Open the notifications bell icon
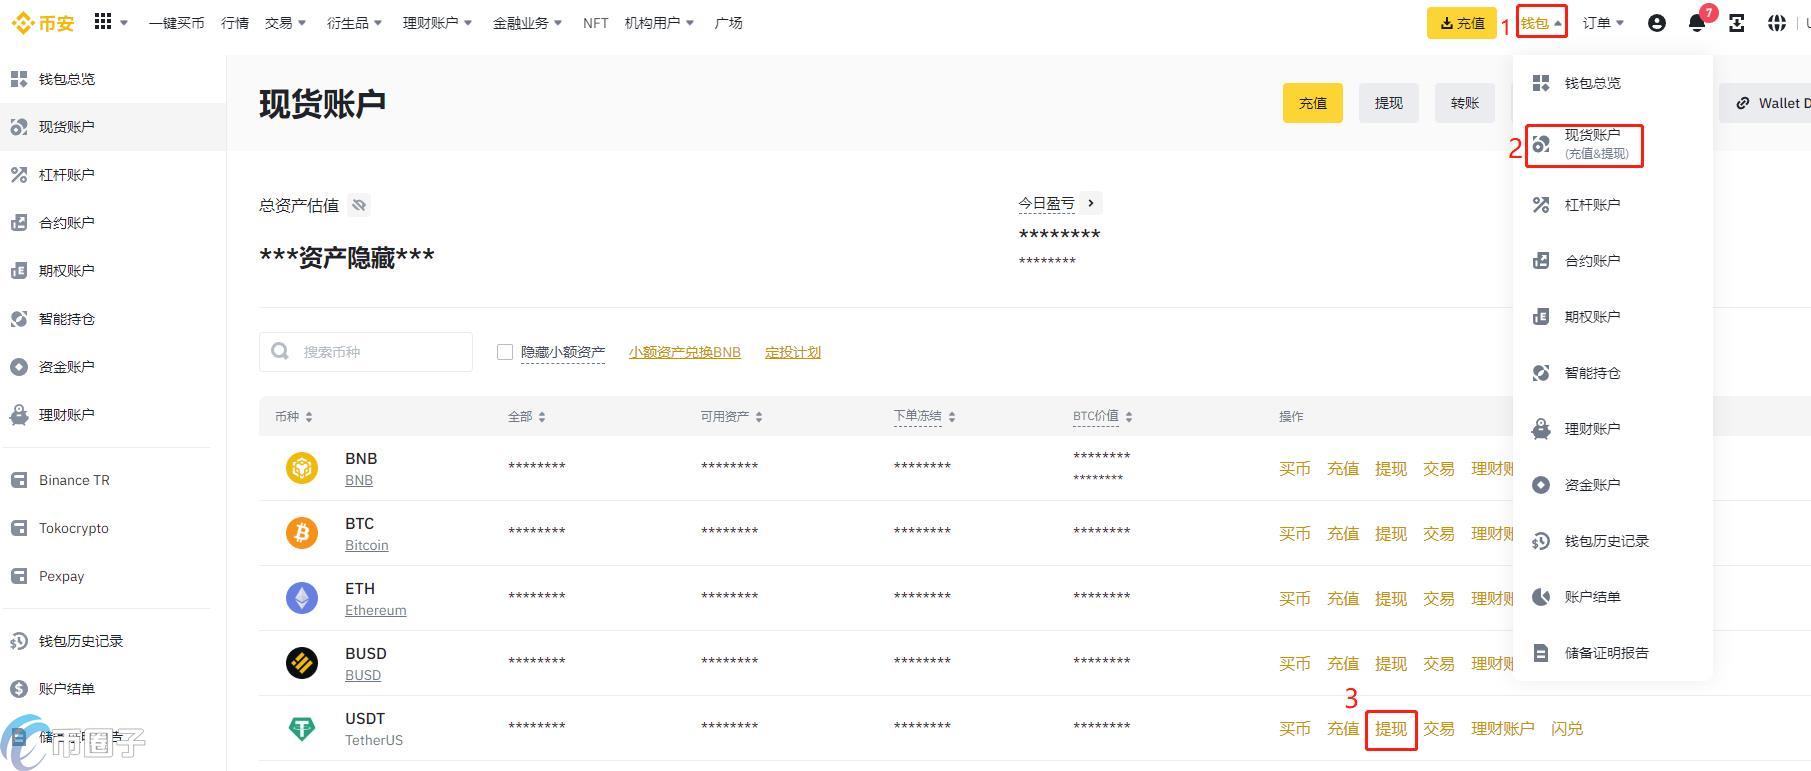This screenshot has width=1811, height=771. point(1697,23)
